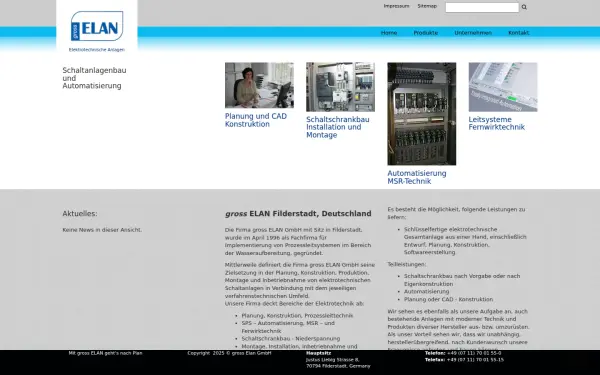The height and width of the screenshot is (375, 600).
Task: Follow the Automatisierung MSR-Technik link
Action: (x=417, y=177)
